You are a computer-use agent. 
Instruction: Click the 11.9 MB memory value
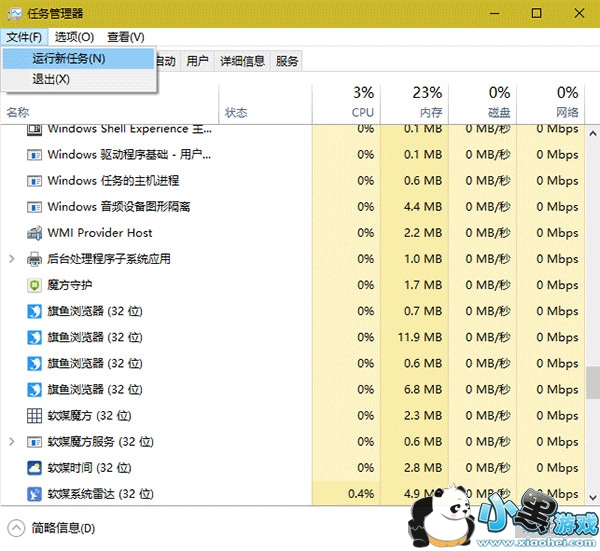(420, 337)
